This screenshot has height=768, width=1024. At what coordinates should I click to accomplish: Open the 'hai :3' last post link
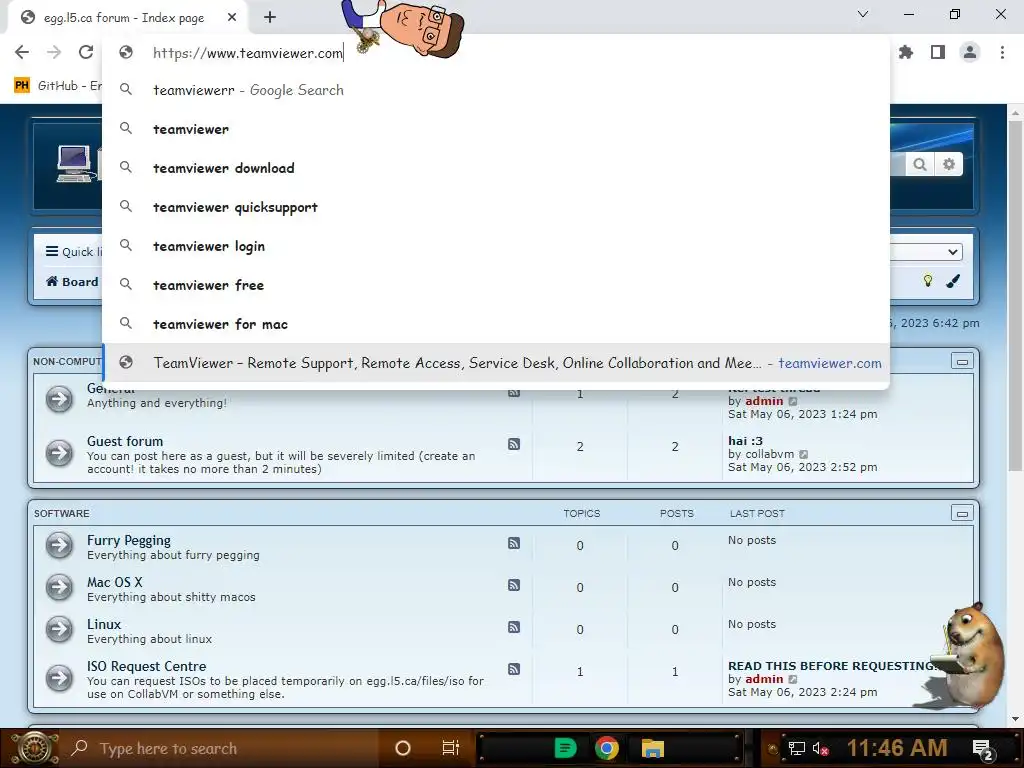[x=745, y=441]
